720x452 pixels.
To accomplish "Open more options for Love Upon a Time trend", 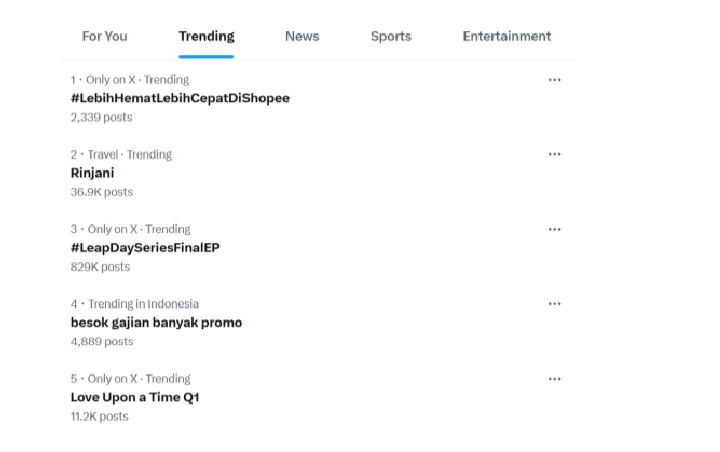I will coord(555,379).
